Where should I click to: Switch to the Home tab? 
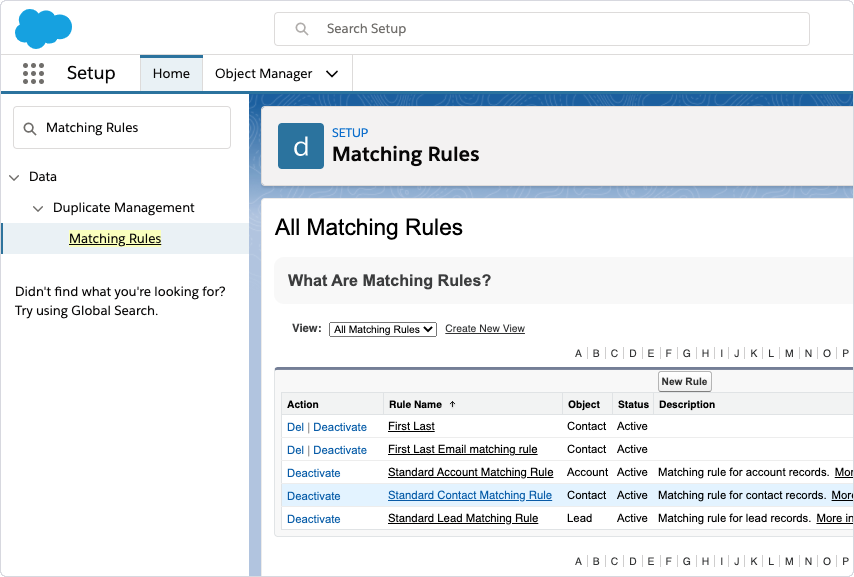tap(171, 73)
